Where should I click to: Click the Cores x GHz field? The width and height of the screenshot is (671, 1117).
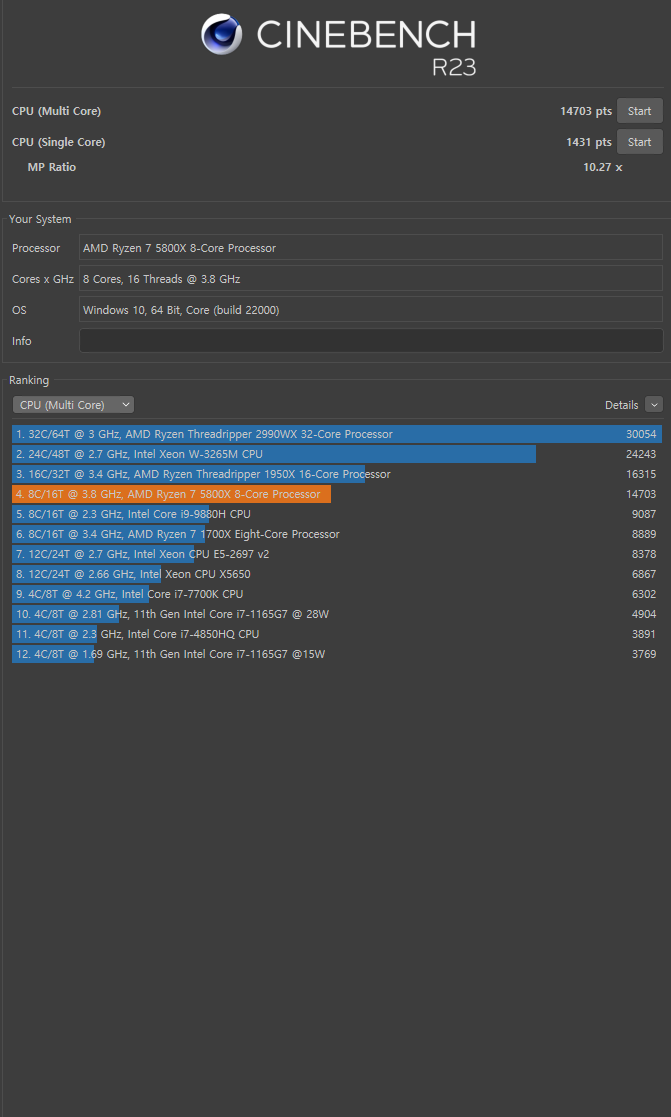[x=370, y=279]
